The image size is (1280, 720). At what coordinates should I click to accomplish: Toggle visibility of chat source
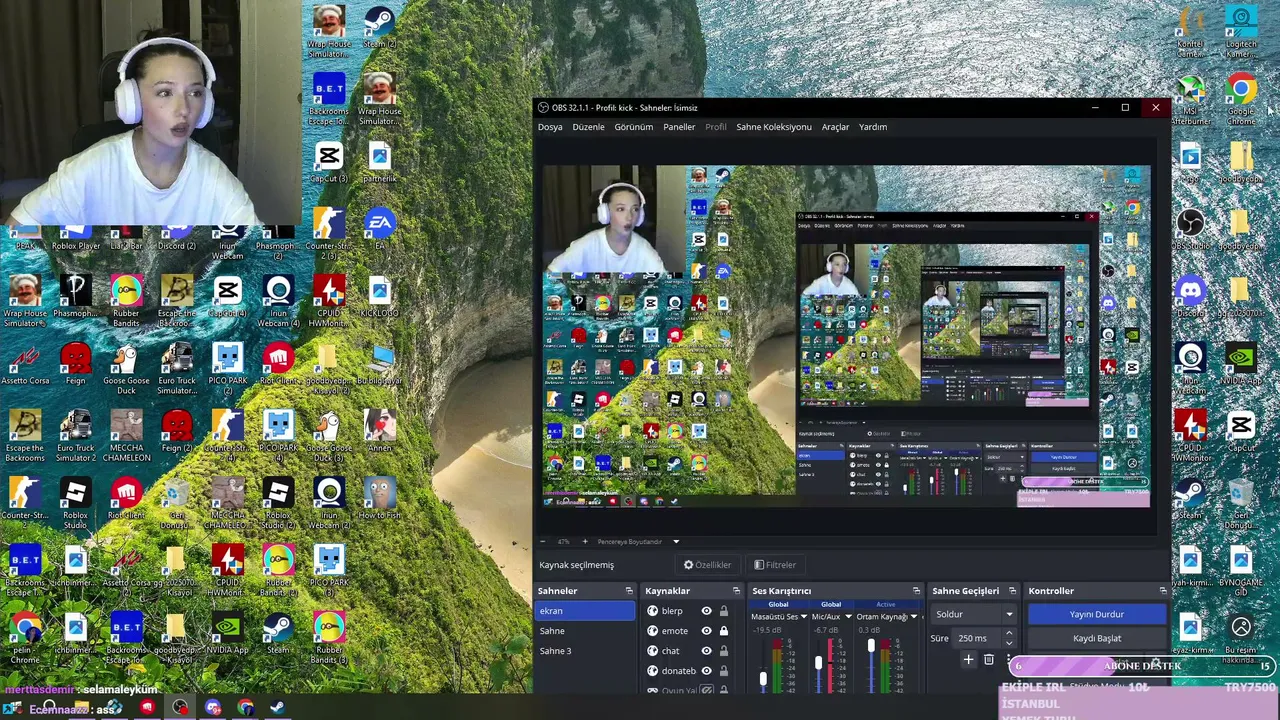[706, 651]
